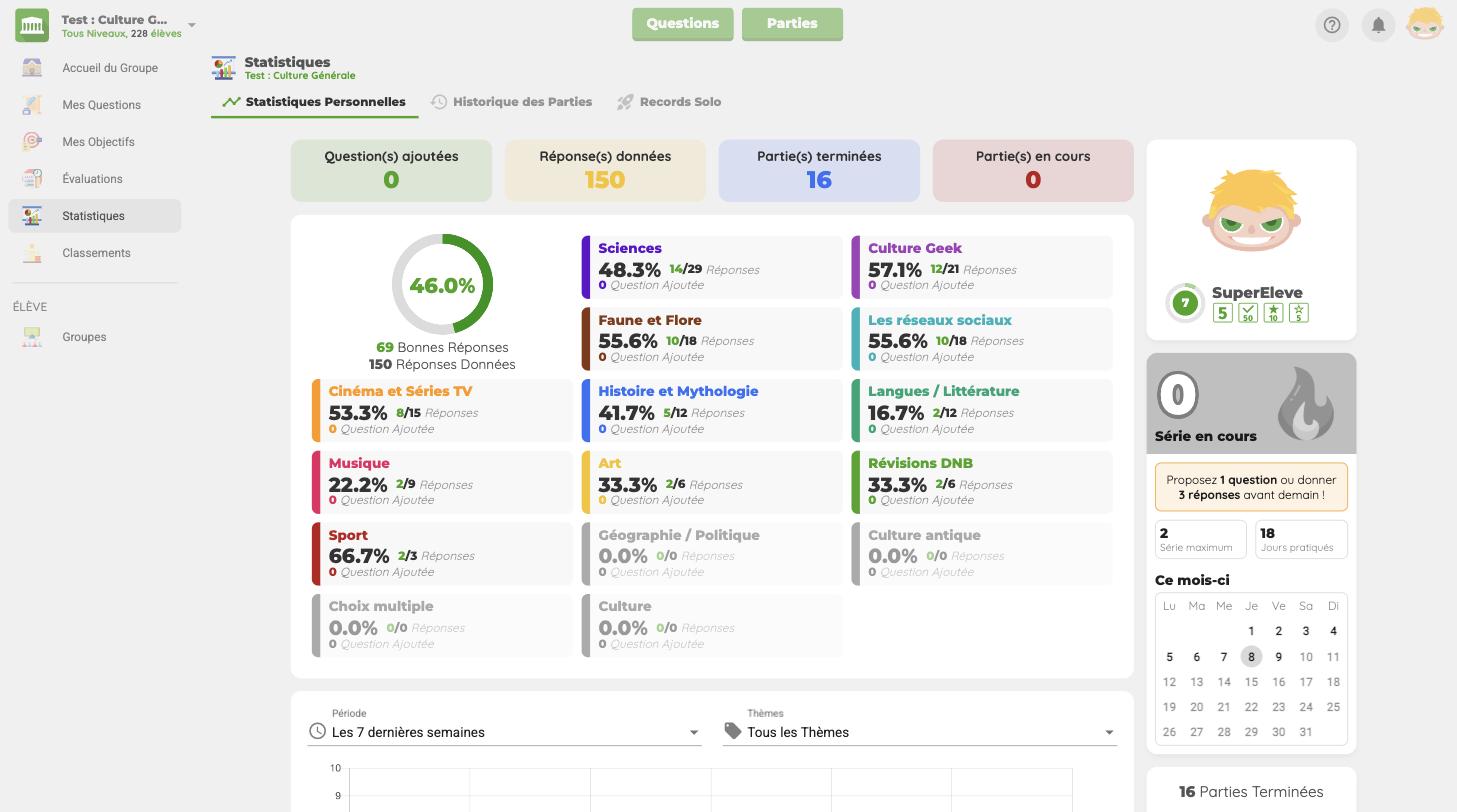Click the clock icon beside Période
The image size is (1457, 812).
(317, 732)
